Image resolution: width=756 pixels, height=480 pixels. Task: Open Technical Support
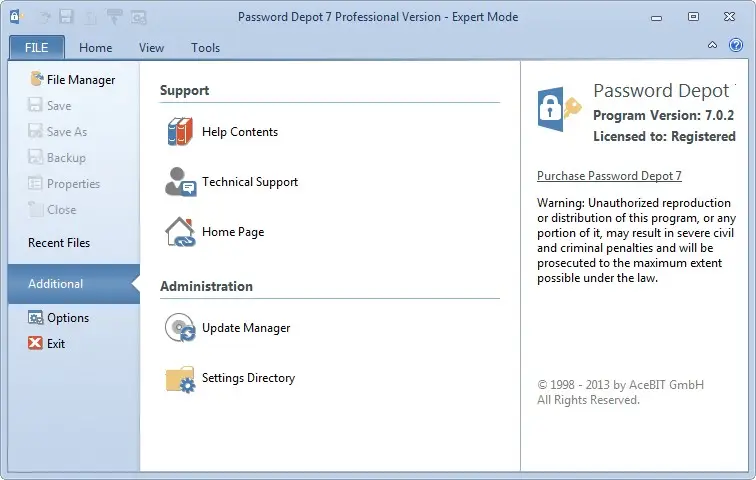232,182
